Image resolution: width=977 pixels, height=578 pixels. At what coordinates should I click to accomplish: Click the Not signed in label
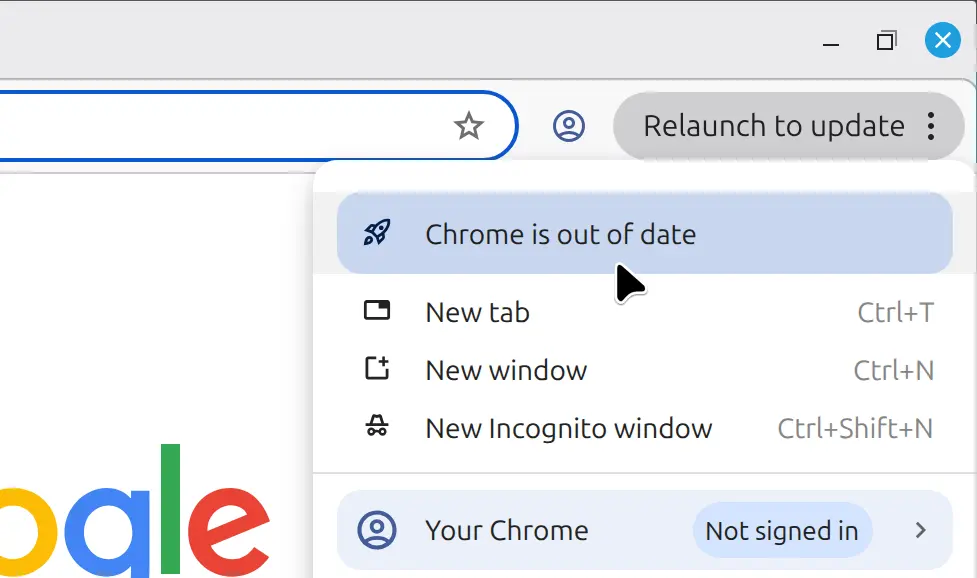pos(781,530)
